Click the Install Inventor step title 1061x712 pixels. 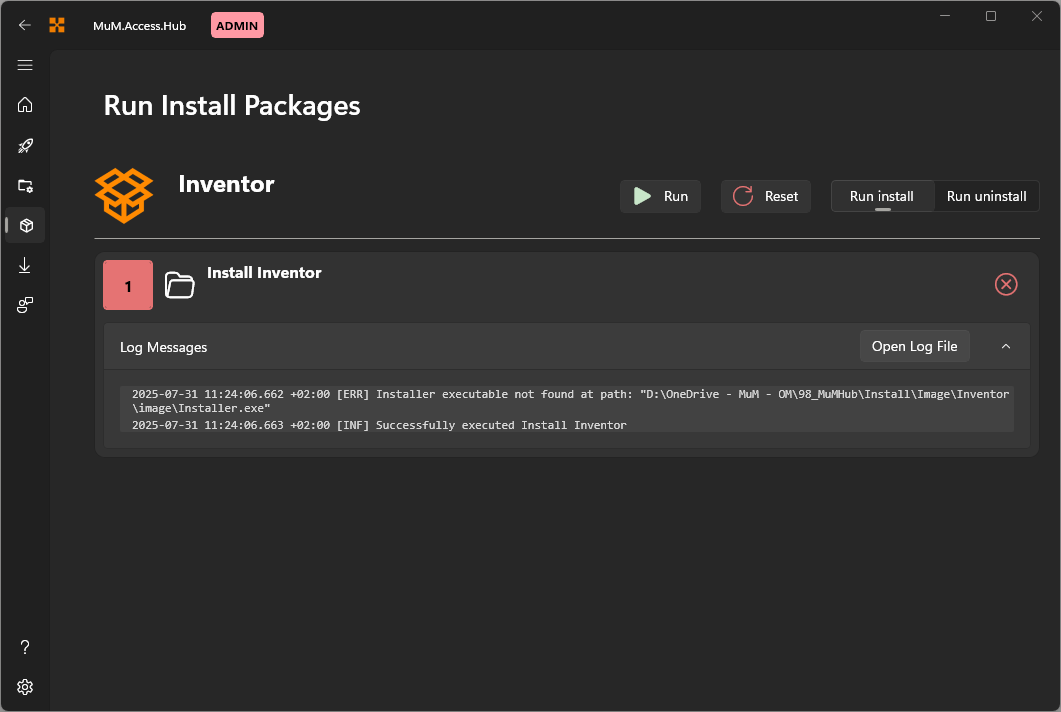(x=264, y=273)
